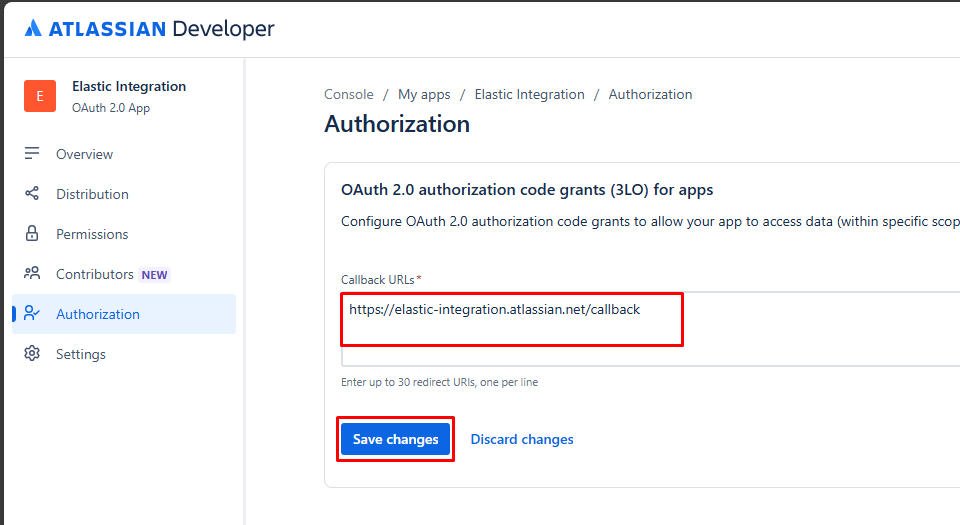Click the Authorization page heading
This screenshot has height=525, width=960.
pos(397,125)
